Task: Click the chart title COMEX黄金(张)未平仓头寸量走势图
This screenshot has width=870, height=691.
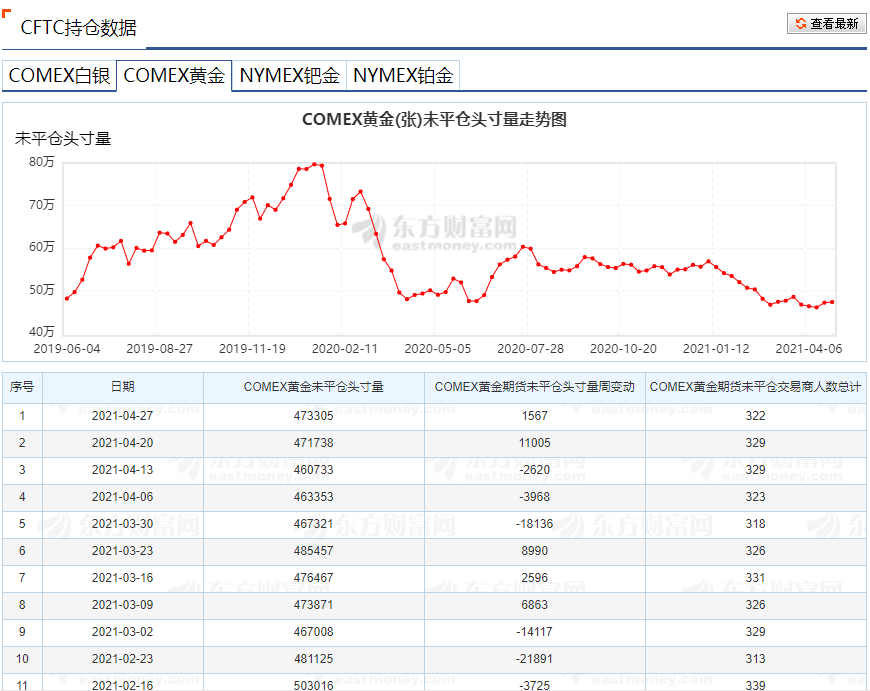Action: pos(434,119)
